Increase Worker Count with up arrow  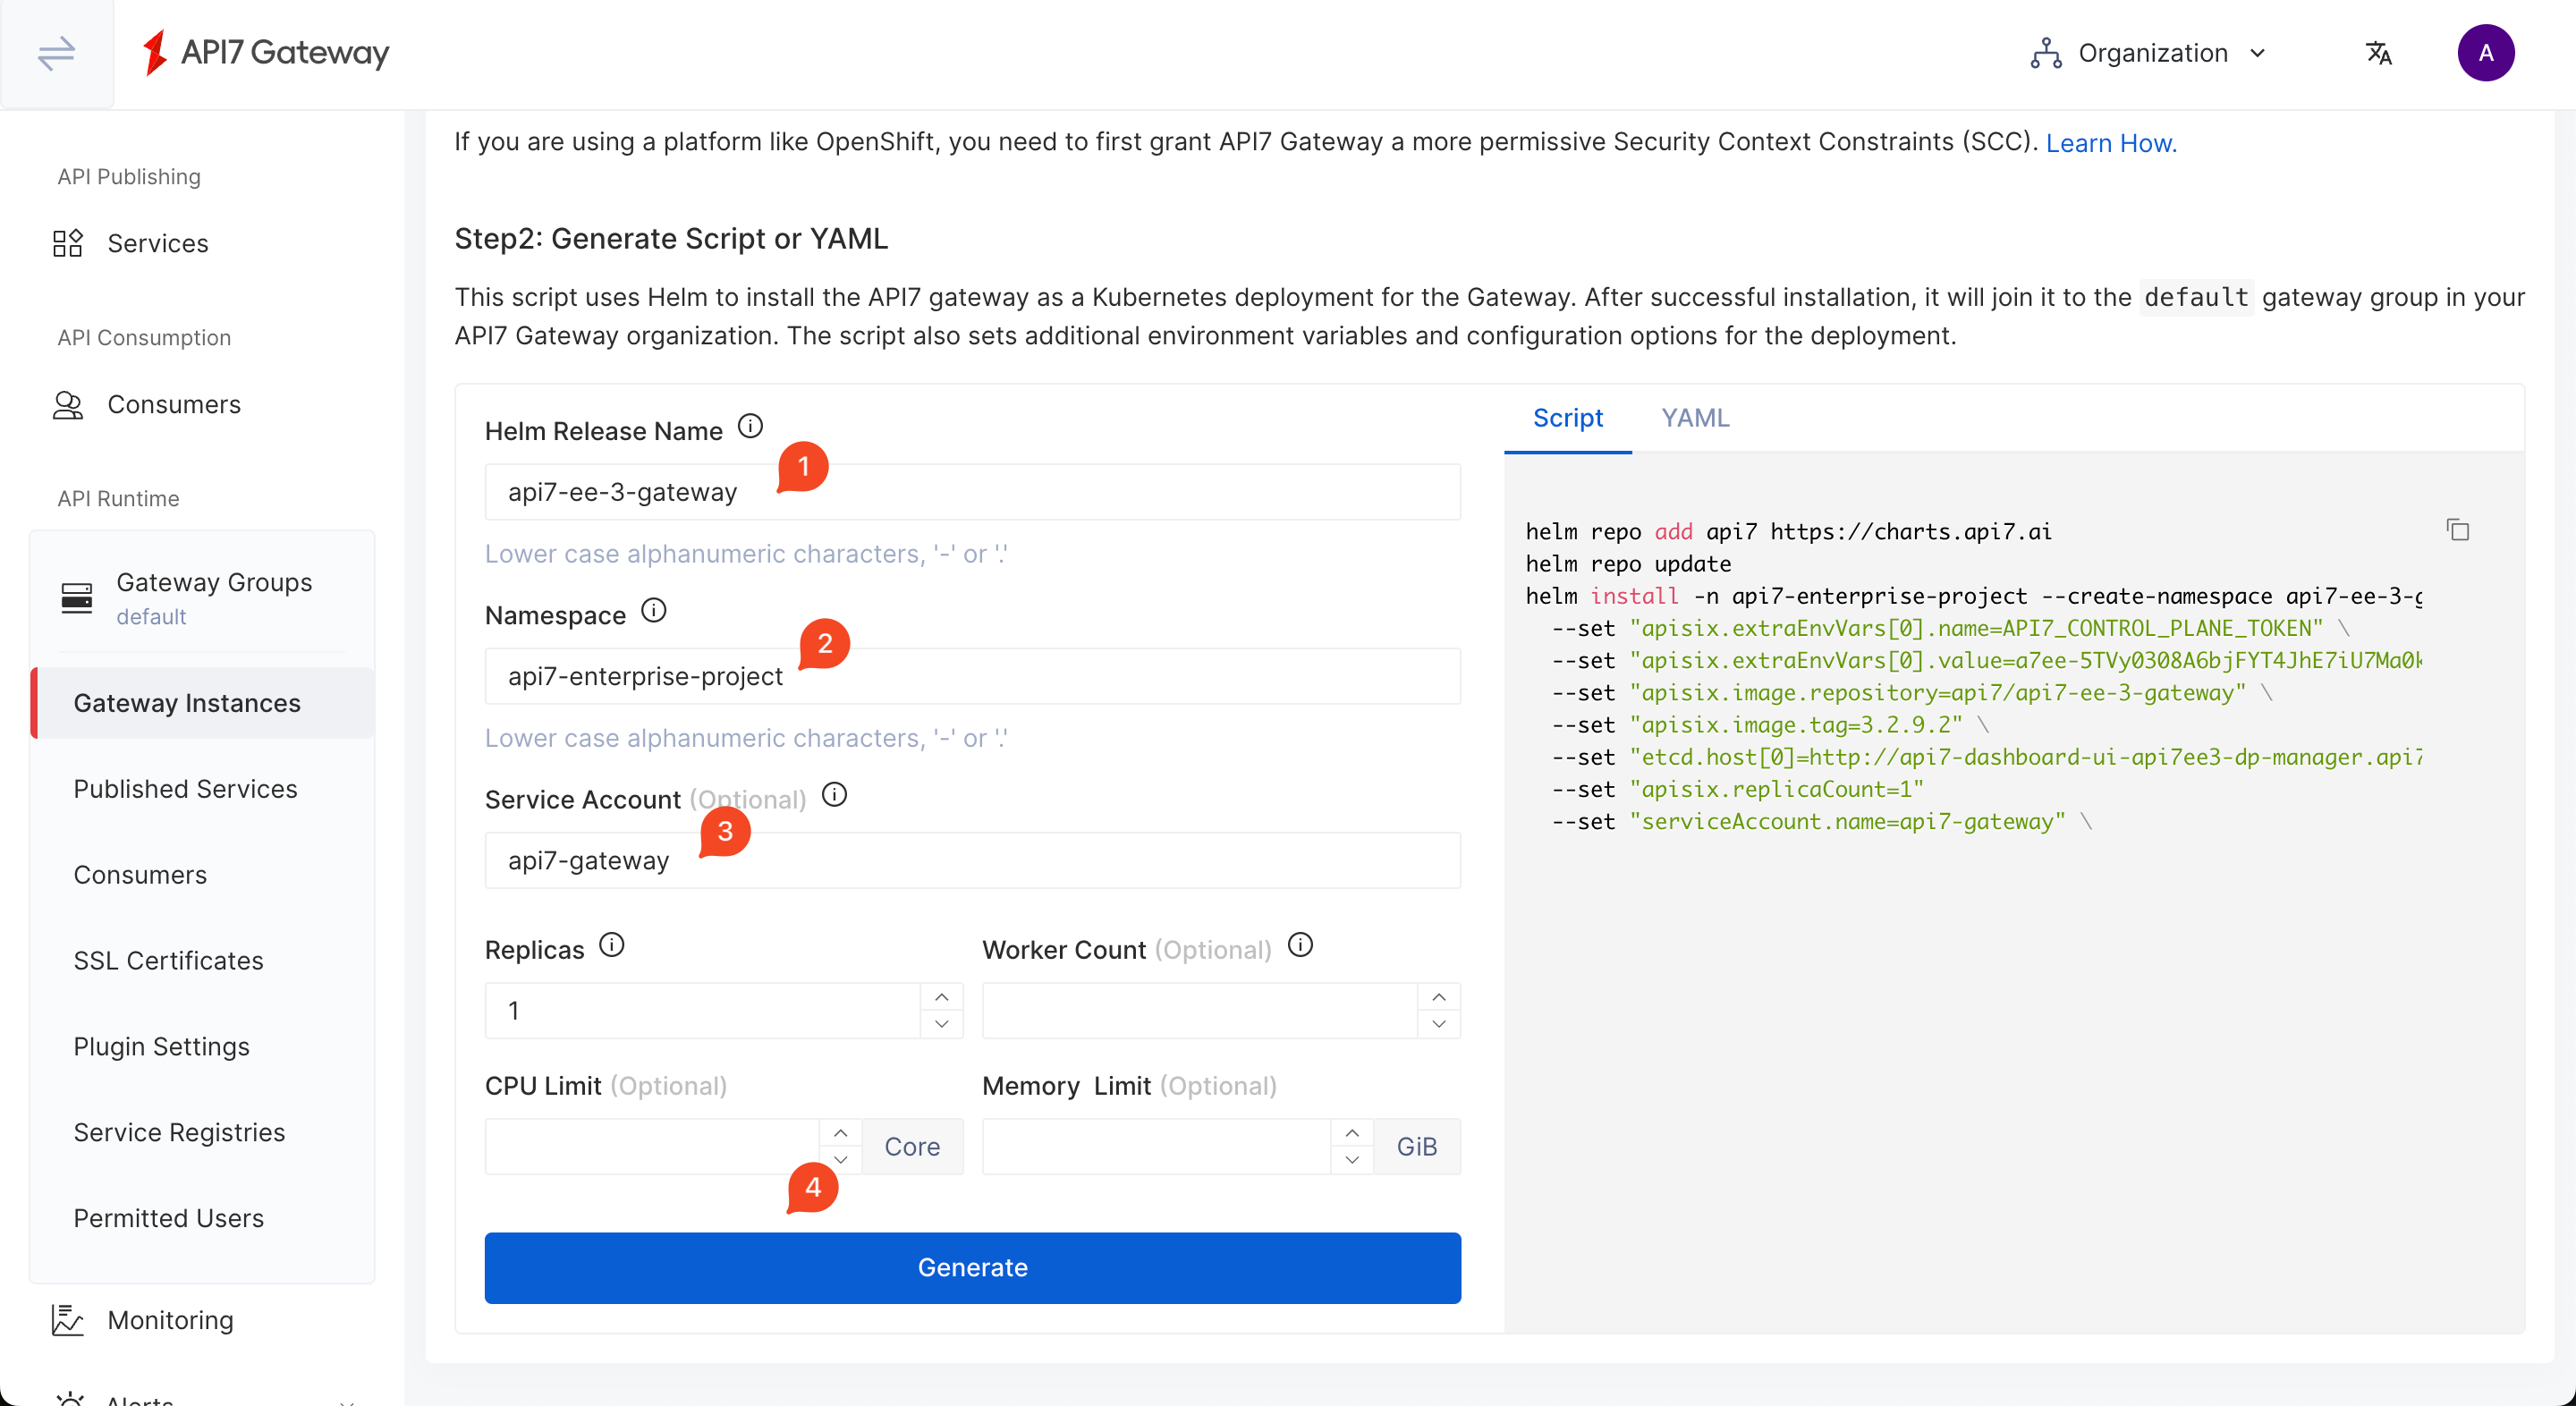click(1439, 997)
